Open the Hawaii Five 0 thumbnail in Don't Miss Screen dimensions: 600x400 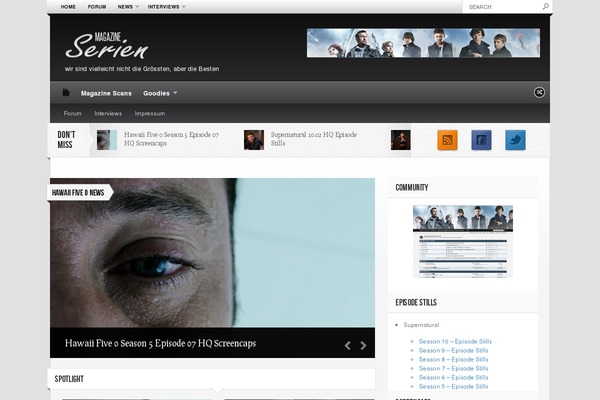107,140
